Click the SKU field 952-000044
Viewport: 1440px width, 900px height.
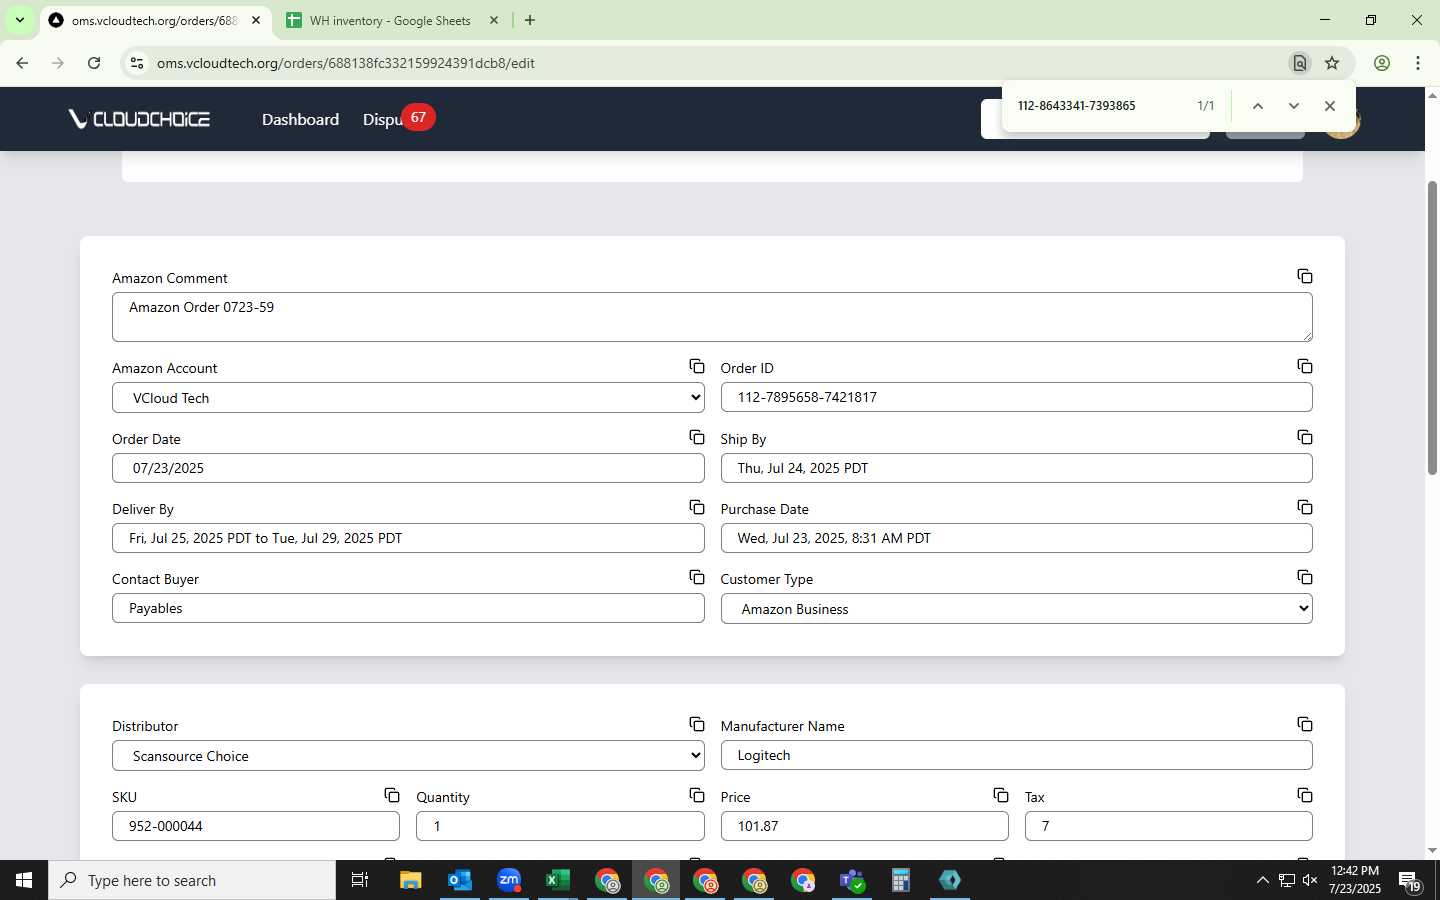[256, 826]
